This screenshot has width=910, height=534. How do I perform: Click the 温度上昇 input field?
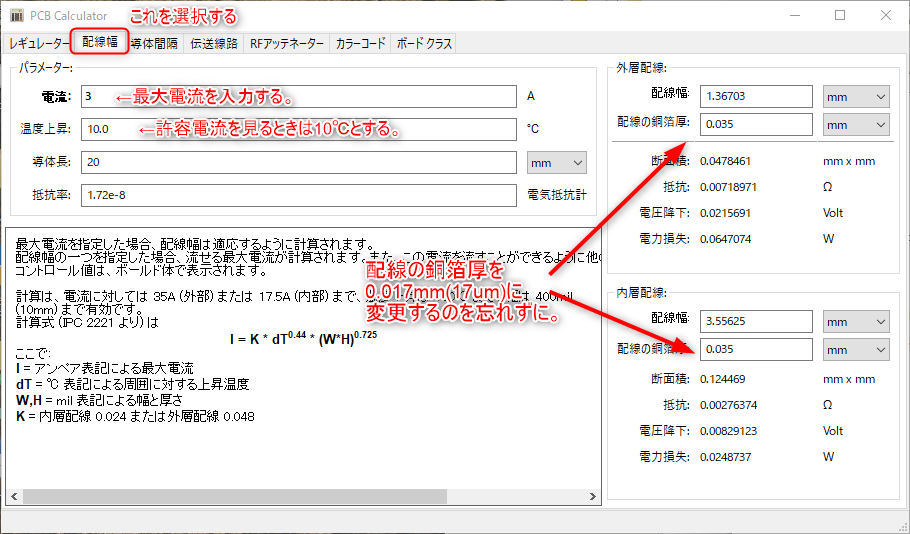pos(298,129)
